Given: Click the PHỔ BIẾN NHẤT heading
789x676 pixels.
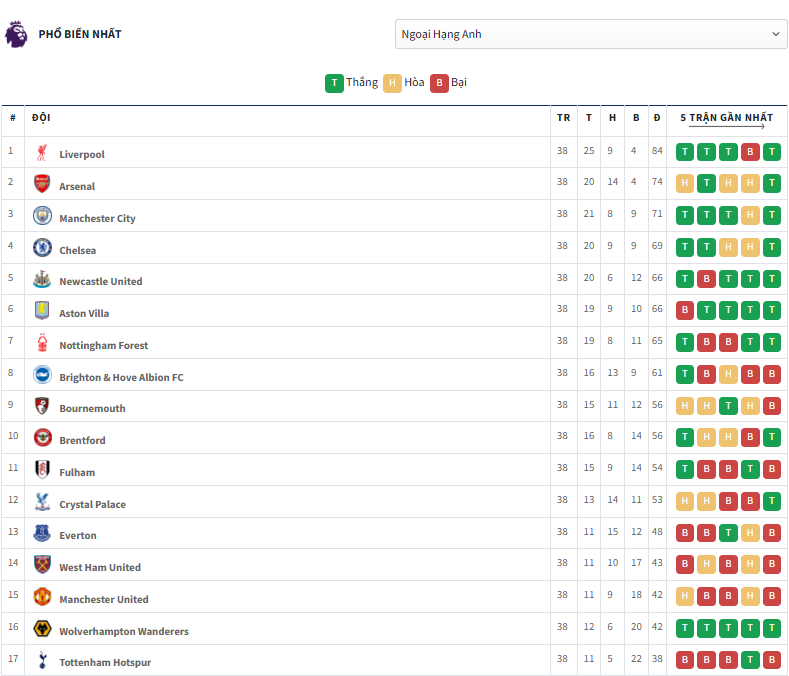Looking at the screenshot, I should 80,34.
